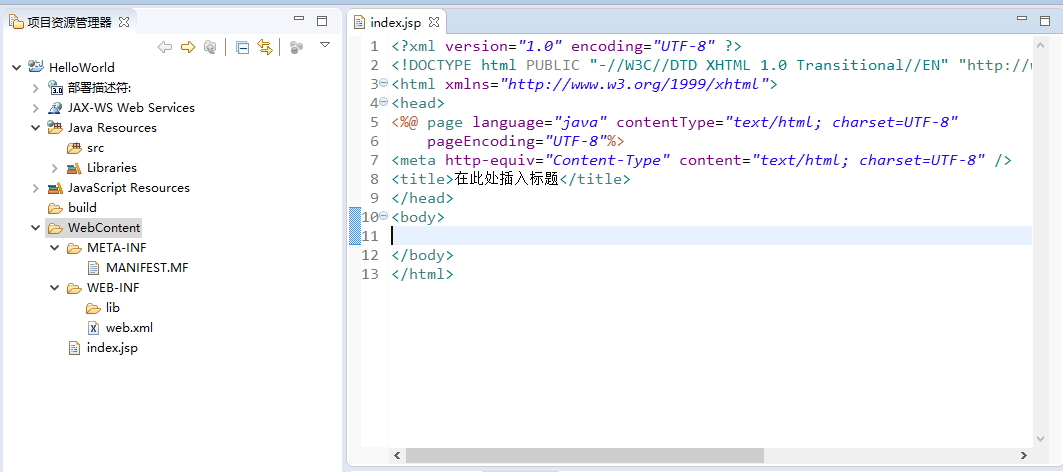The height and width of the screenshot is (472, 1063).
Task: Toggle fold marker on the body line
Action: pyautogui.click(x=384, y=217)
